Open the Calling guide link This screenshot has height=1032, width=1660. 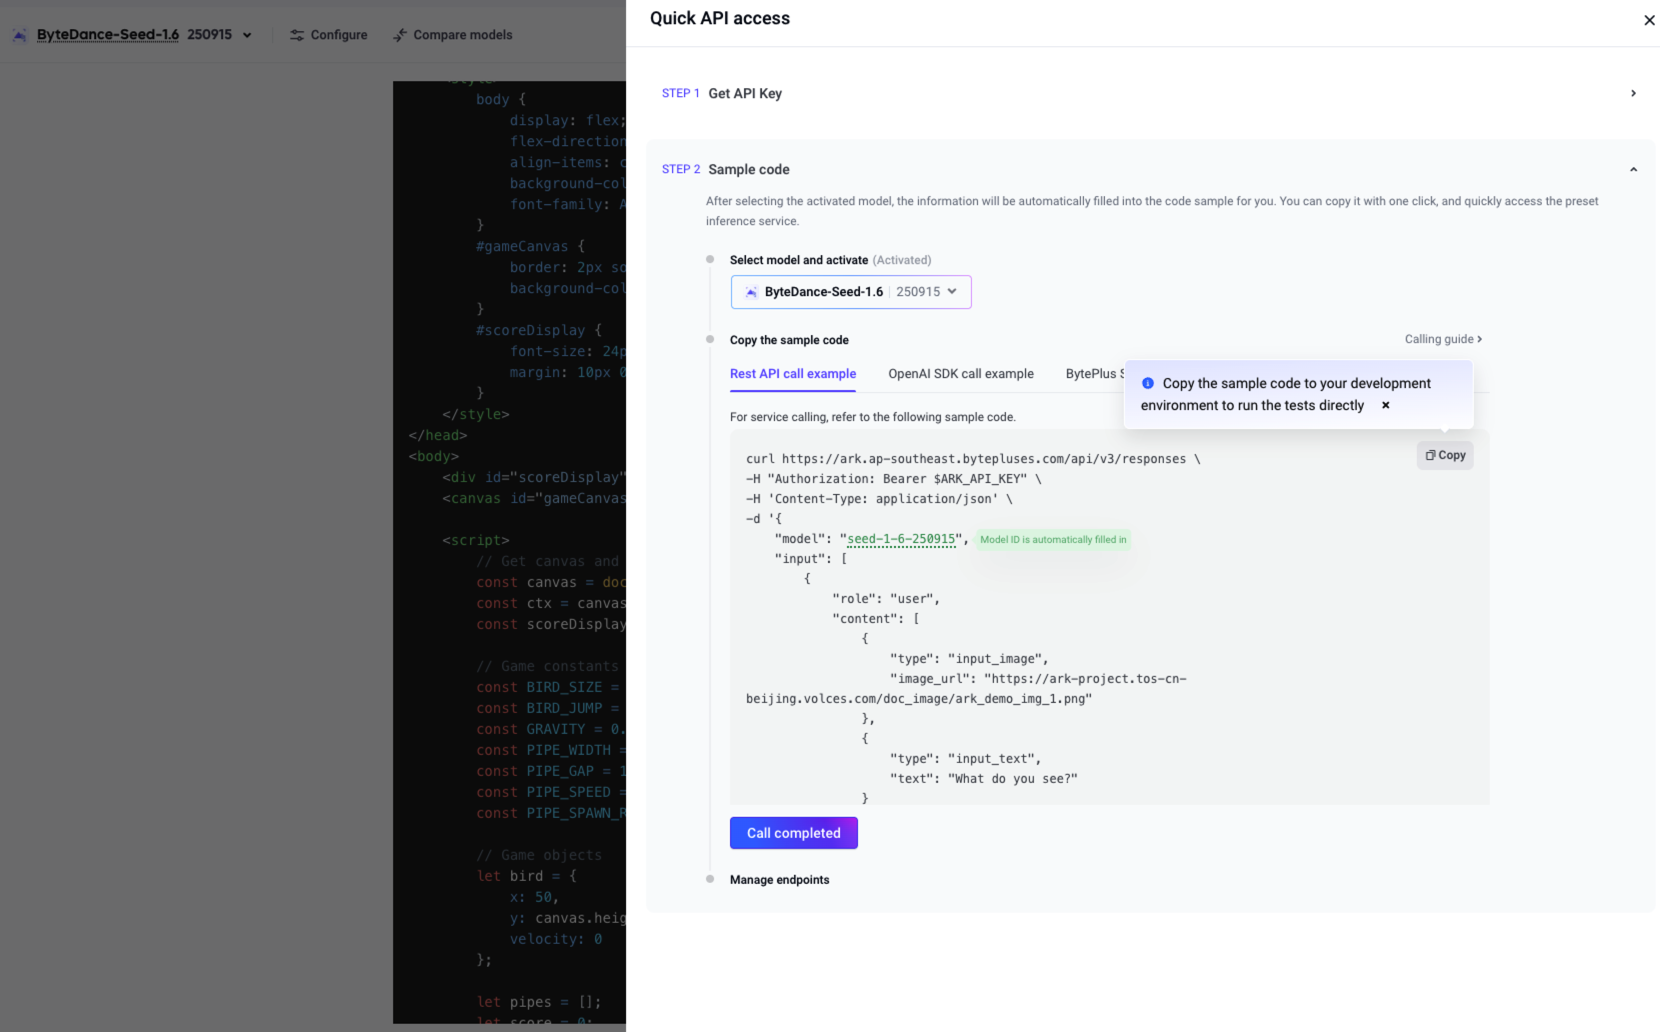pos(1442,339)
